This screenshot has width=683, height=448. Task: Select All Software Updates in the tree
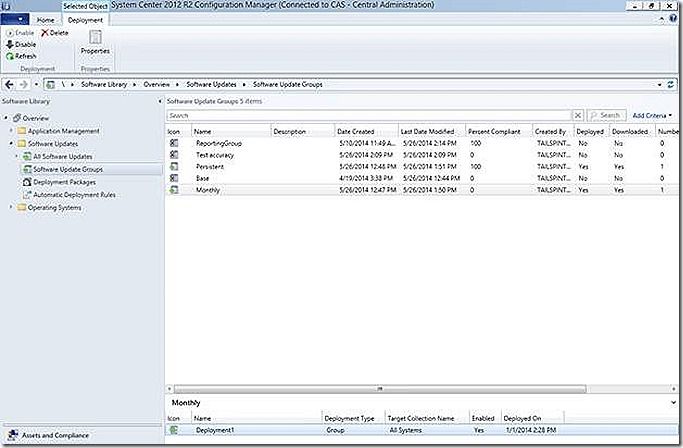63,156
